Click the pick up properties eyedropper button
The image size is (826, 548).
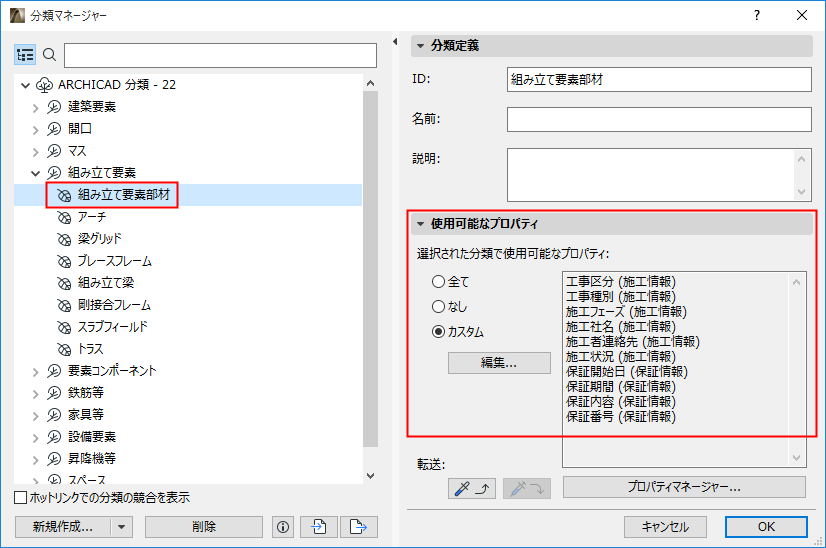tap(472, 489)
